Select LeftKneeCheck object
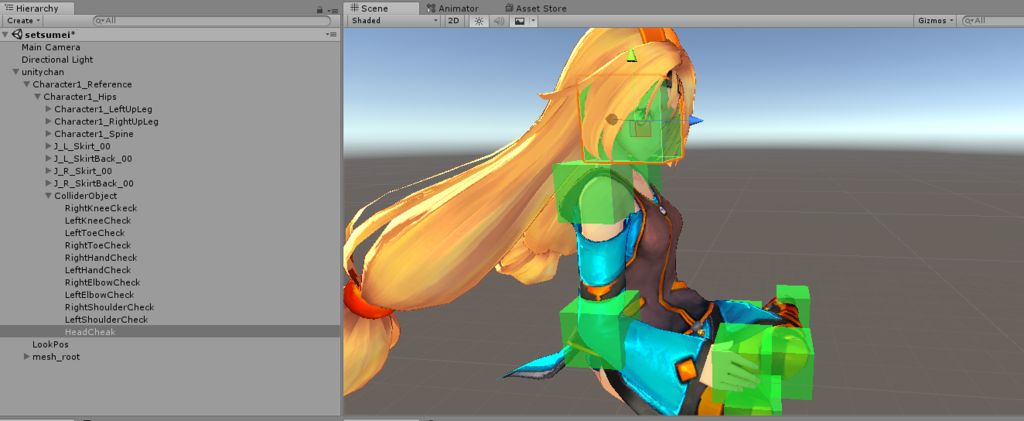1024x421 pixels. [x=98, y=221]
